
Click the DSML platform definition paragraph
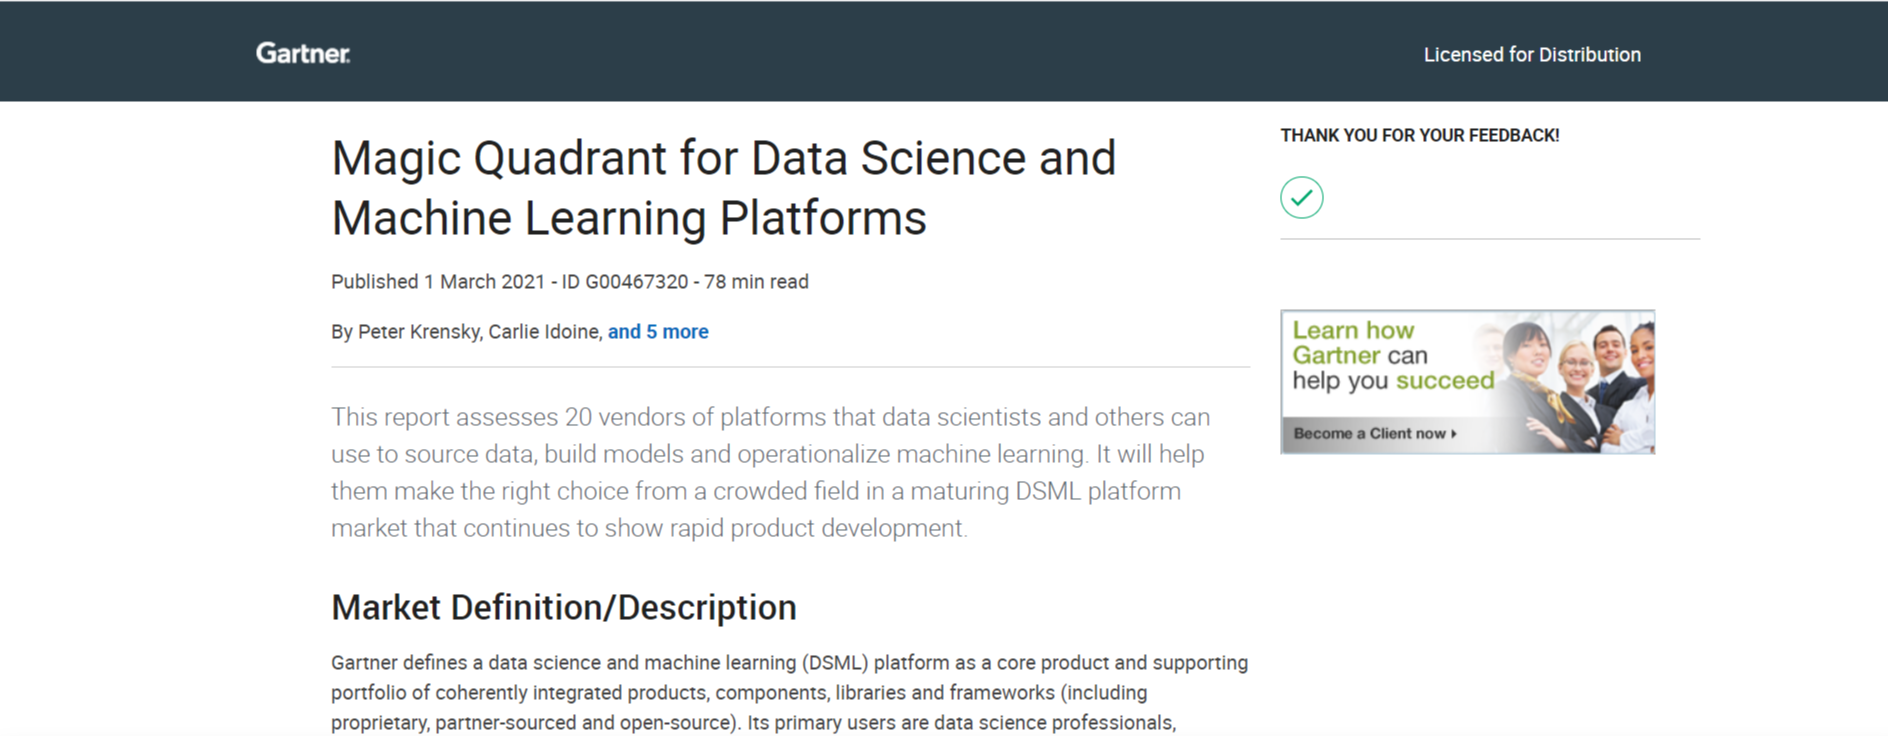(x=790, y=693)
